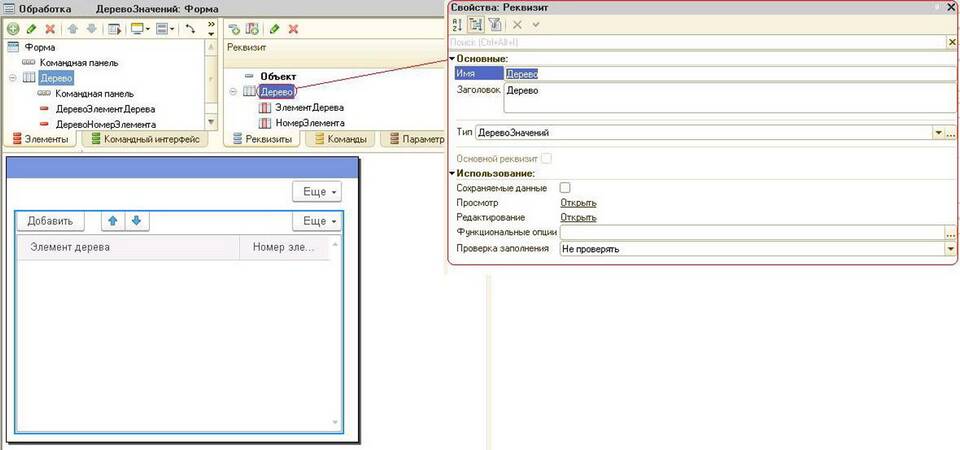Switch to the Командный интерфейс tab
Image resolution: width=960 pixels, height=450 pixels.
click(x=145, y=140)
